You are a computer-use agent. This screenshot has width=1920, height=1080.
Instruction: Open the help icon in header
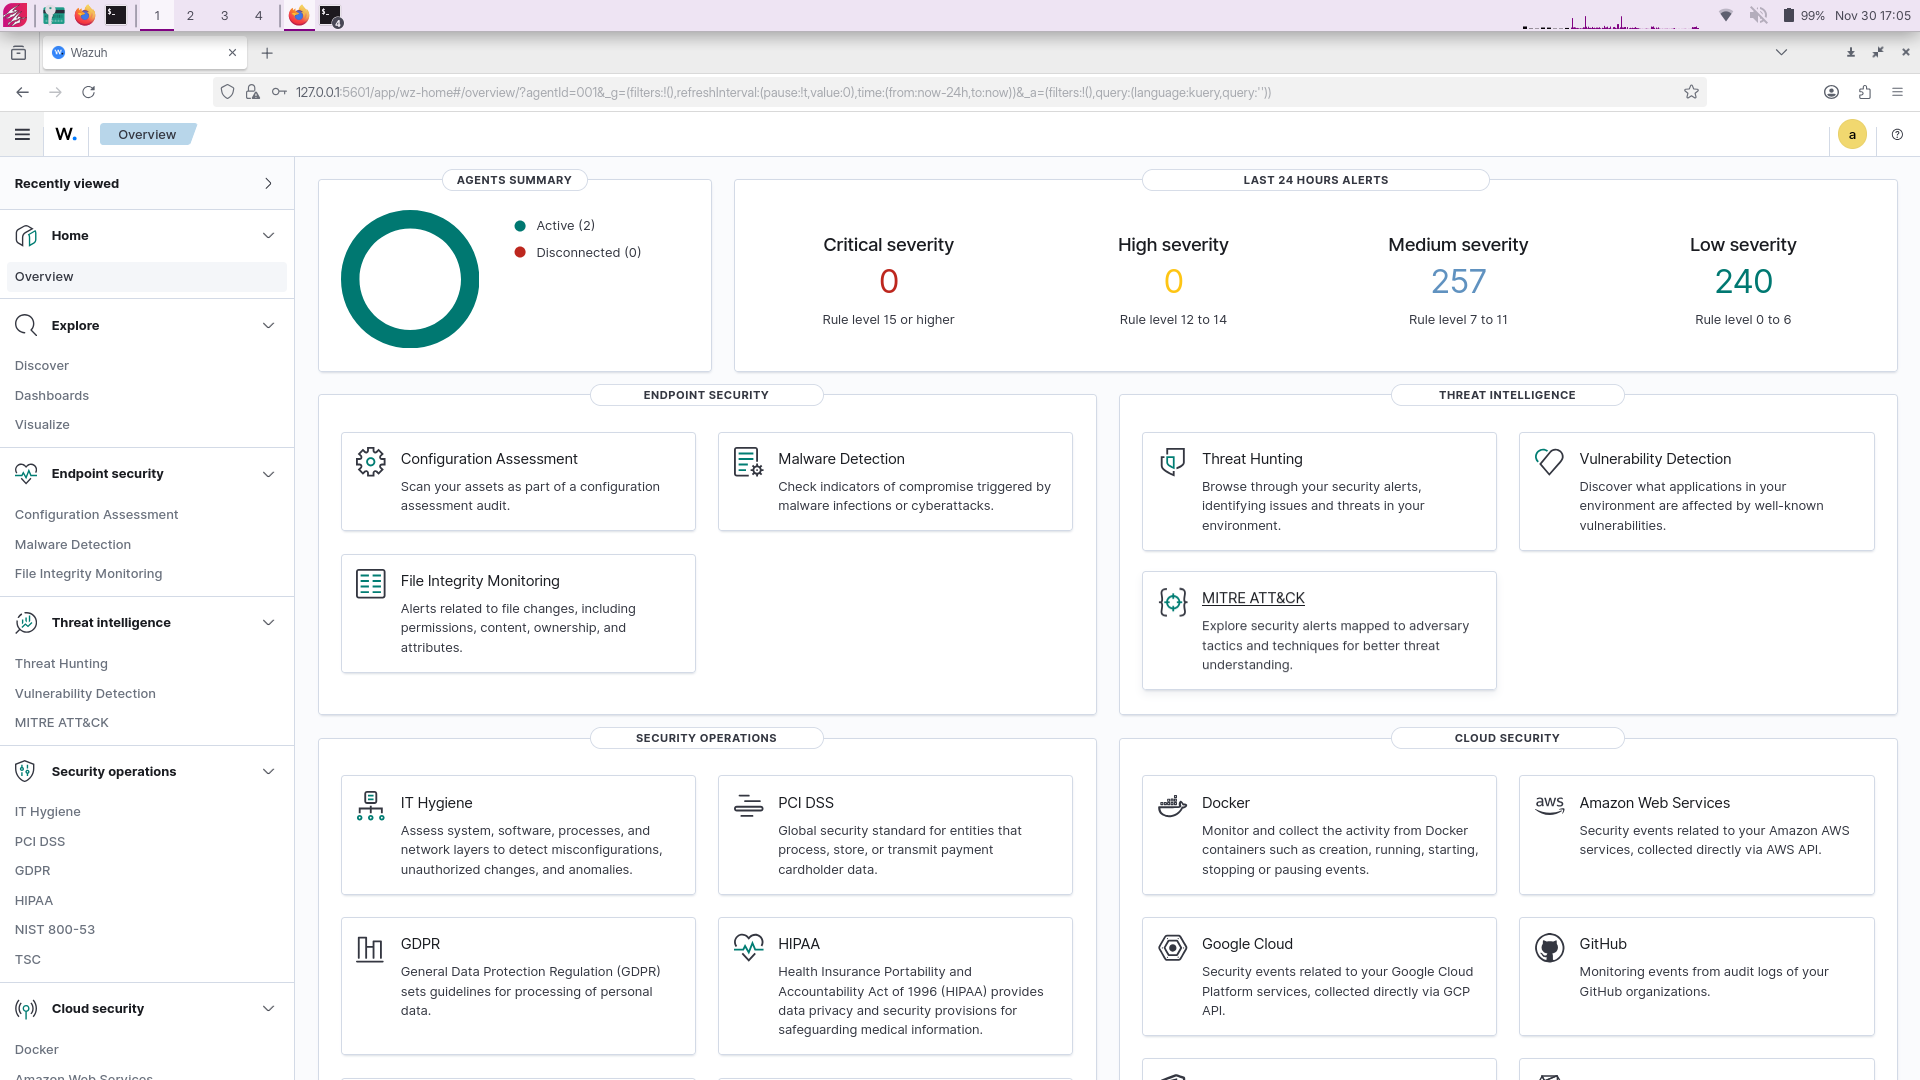click(x=1897, y=134)
